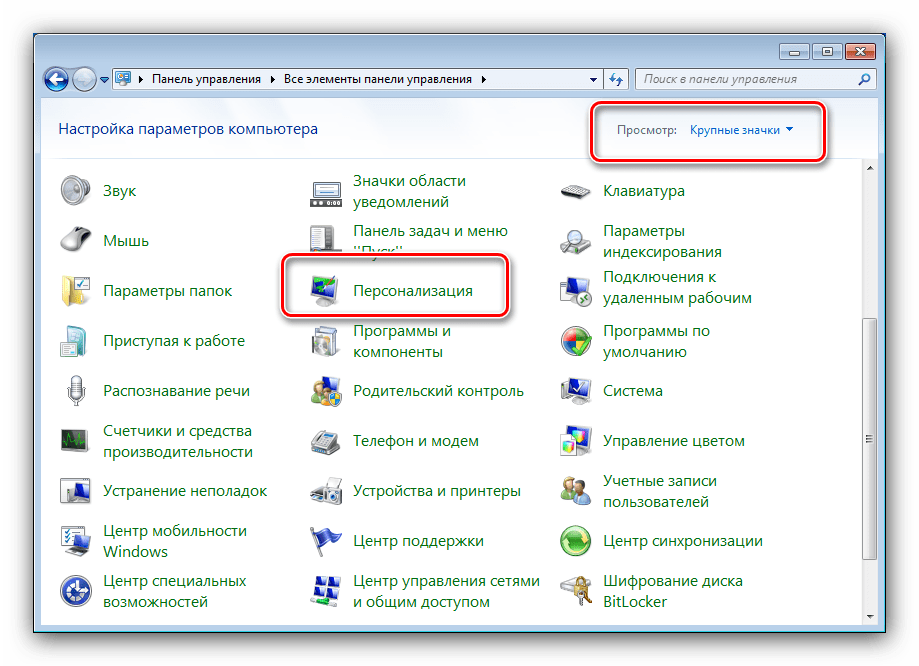The width and height of the screenshot is (919, 666).
Task: Select Панель управления in the address path
Action: 206,79
